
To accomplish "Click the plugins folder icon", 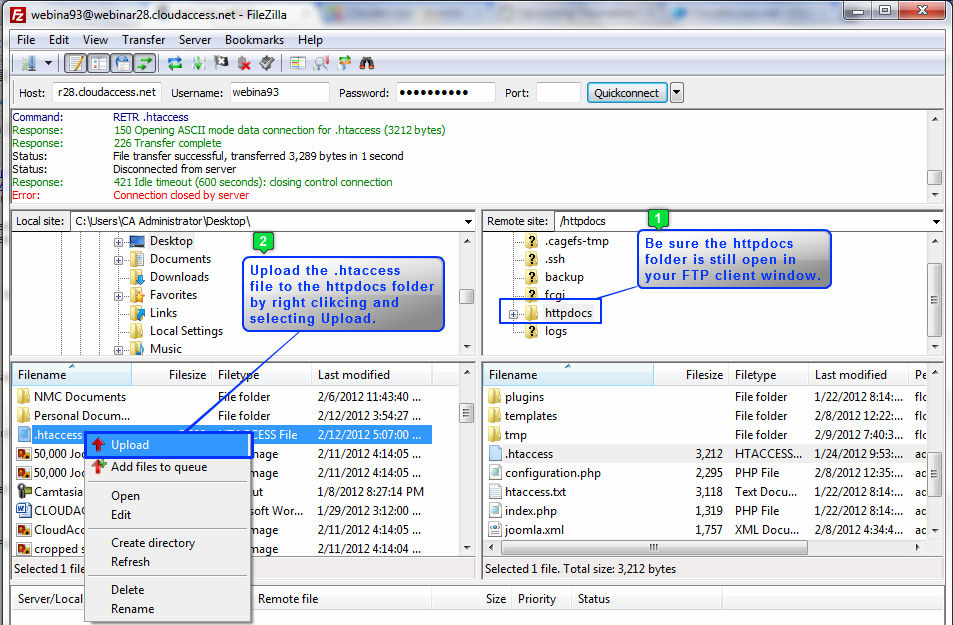I will [494, 397].
